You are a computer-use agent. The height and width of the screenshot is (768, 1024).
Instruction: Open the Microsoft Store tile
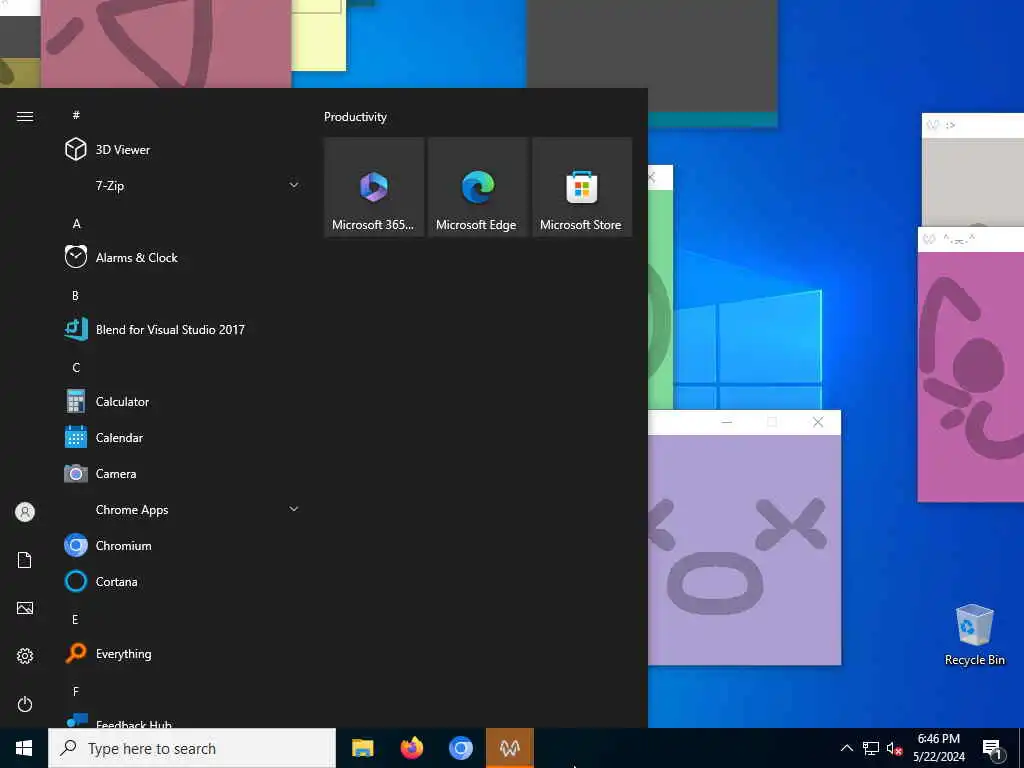coord(582,187)
